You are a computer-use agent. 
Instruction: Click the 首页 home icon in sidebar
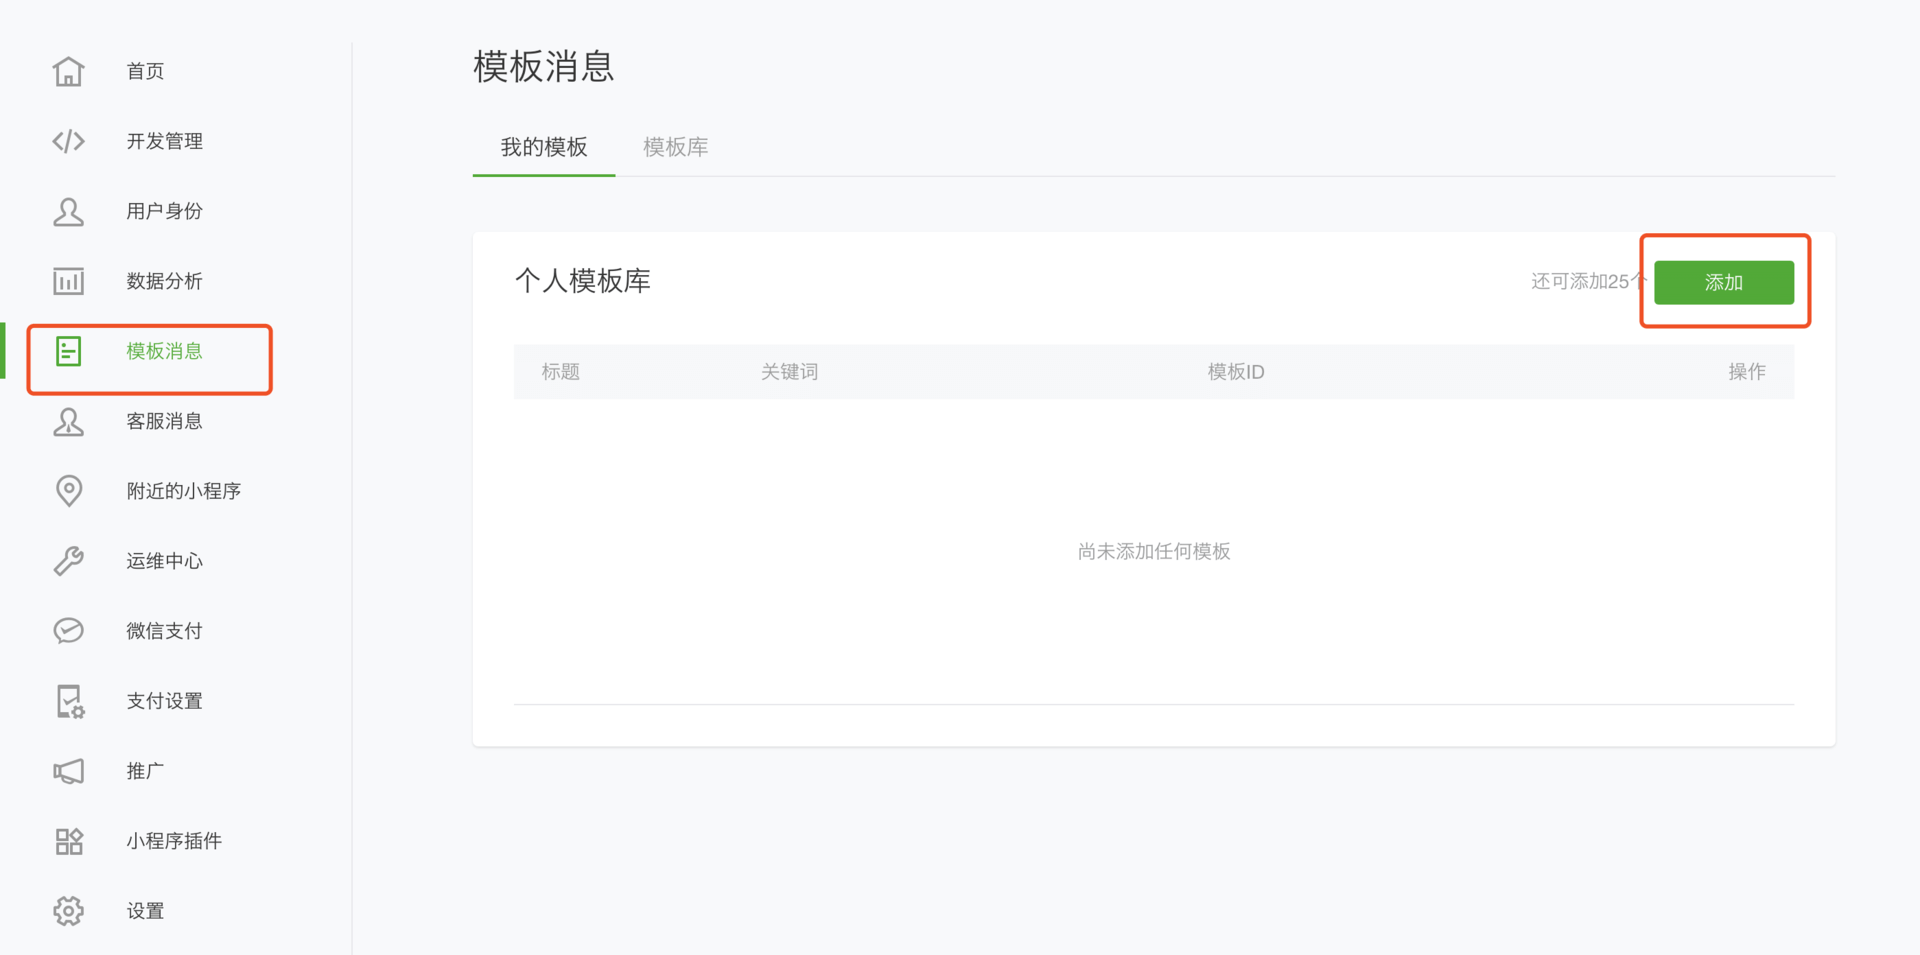click(68, 70)
